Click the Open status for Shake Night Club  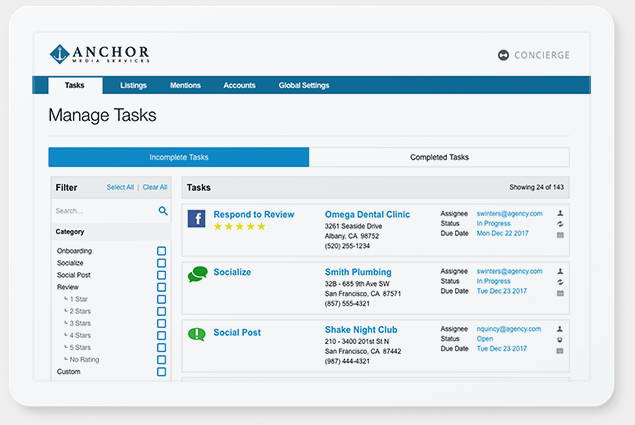pos(485,339)
